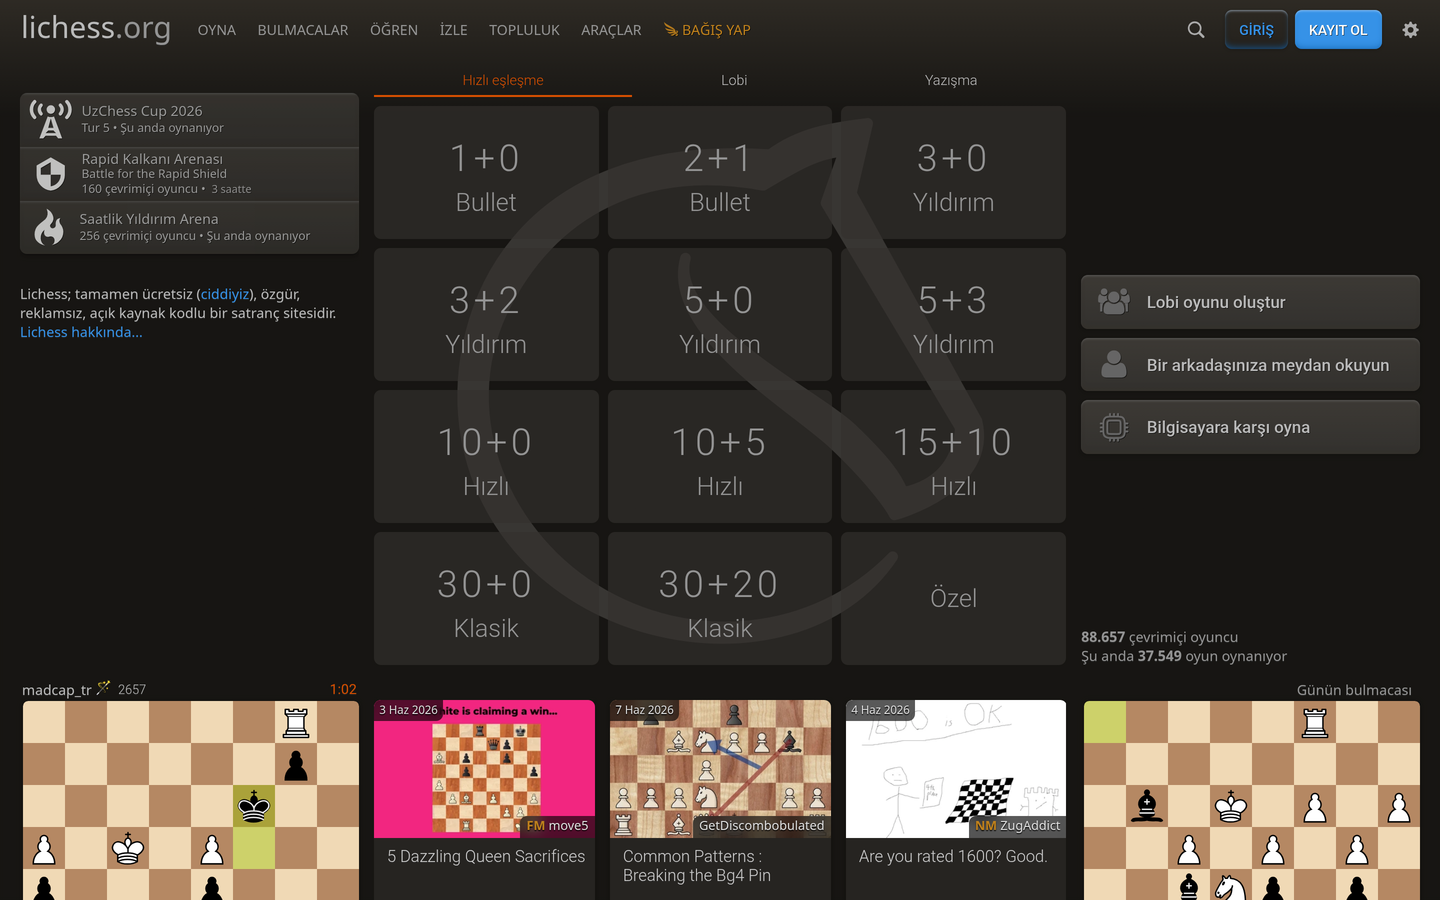Open the İZLE menu
This screenshot has height=900, width=1440.
click(453, 30)
